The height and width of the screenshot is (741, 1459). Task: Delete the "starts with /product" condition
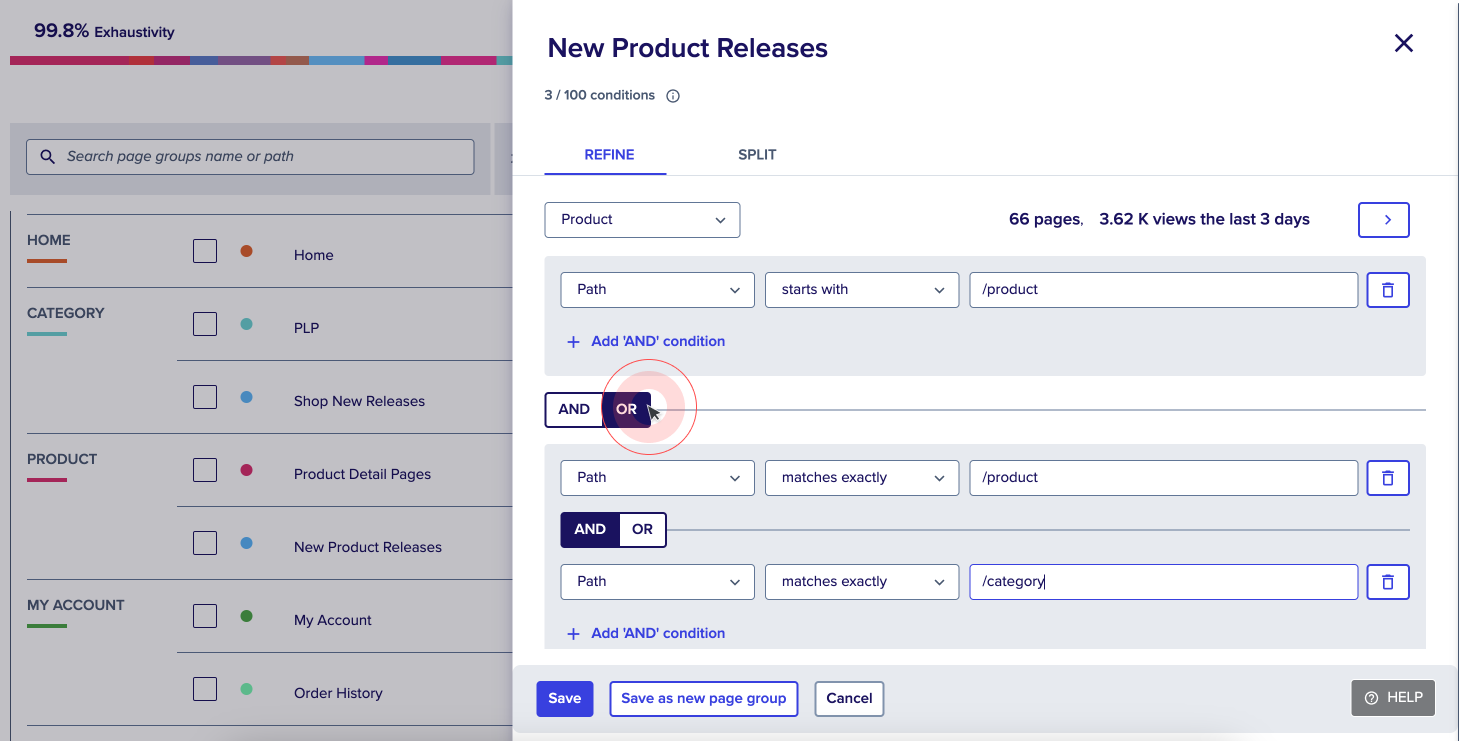[x=1387, y=290]
